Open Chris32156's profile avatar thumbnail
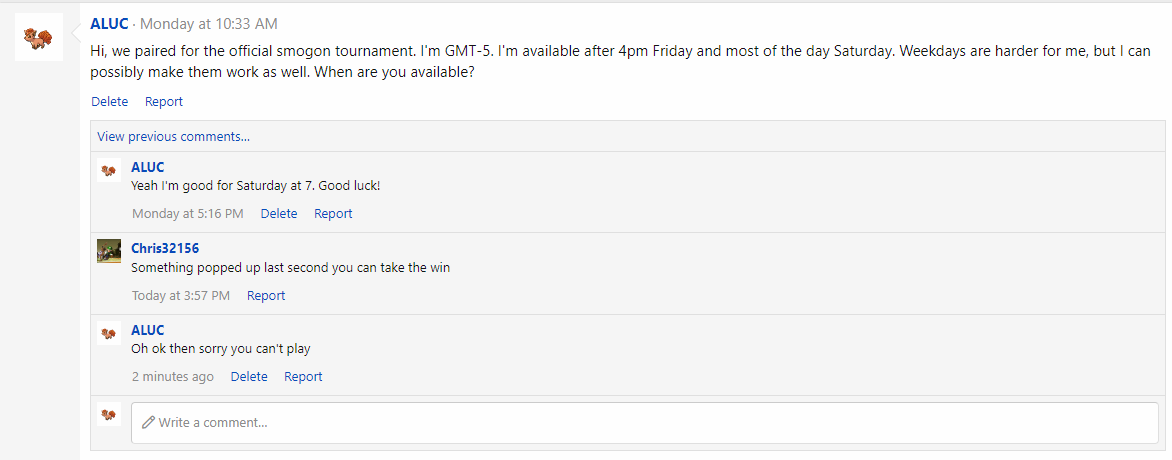Image resolution: width=1172 pixels, height=460 pixels. click(x=109, y=251)
